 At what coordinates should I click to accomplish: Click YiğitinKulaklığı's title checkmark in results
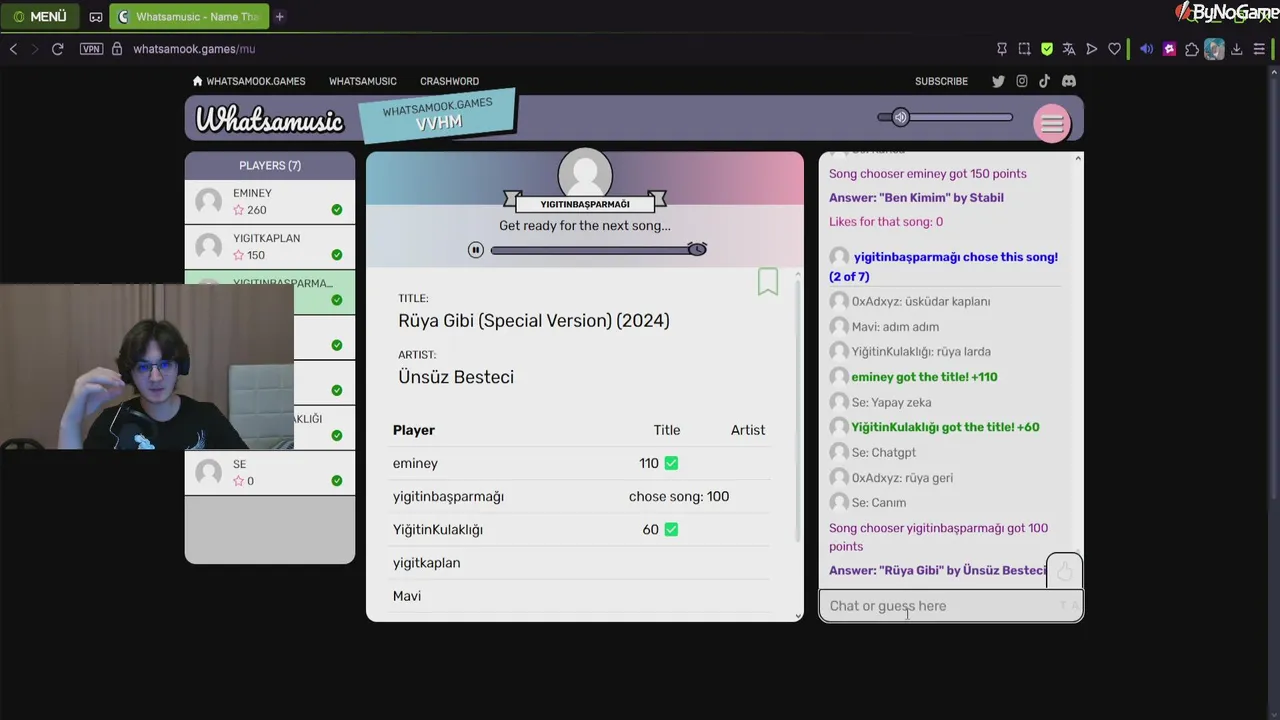[671, 530]
